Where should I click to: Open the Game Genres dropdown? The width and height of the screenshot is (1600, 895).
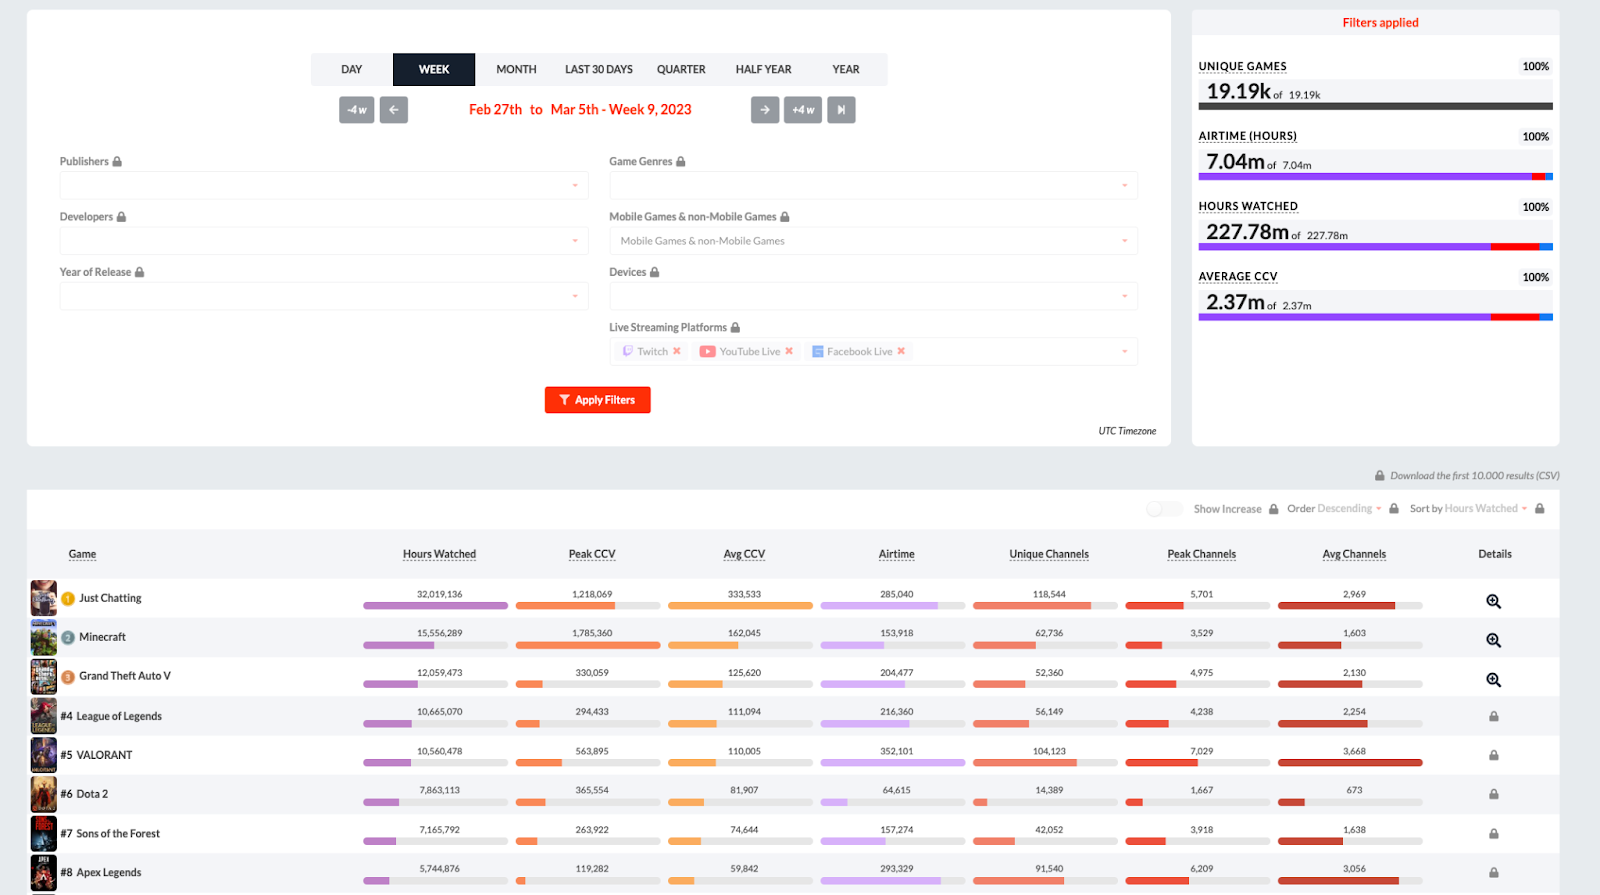873,186
